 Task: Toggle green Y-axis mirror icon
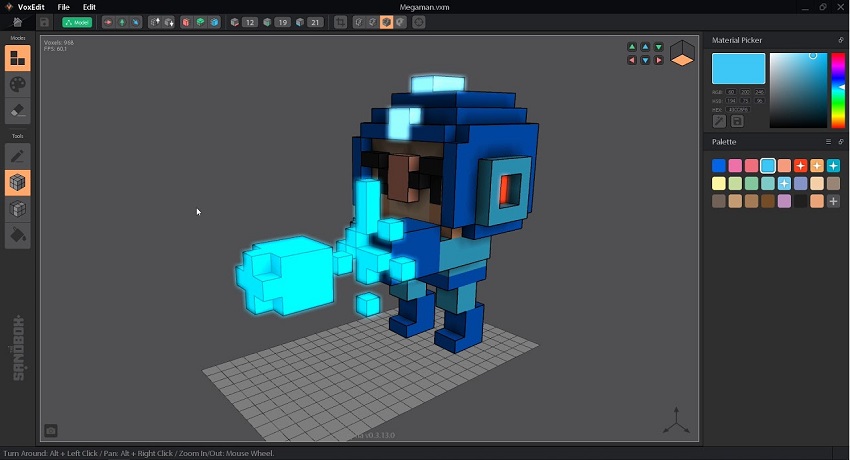122,22
